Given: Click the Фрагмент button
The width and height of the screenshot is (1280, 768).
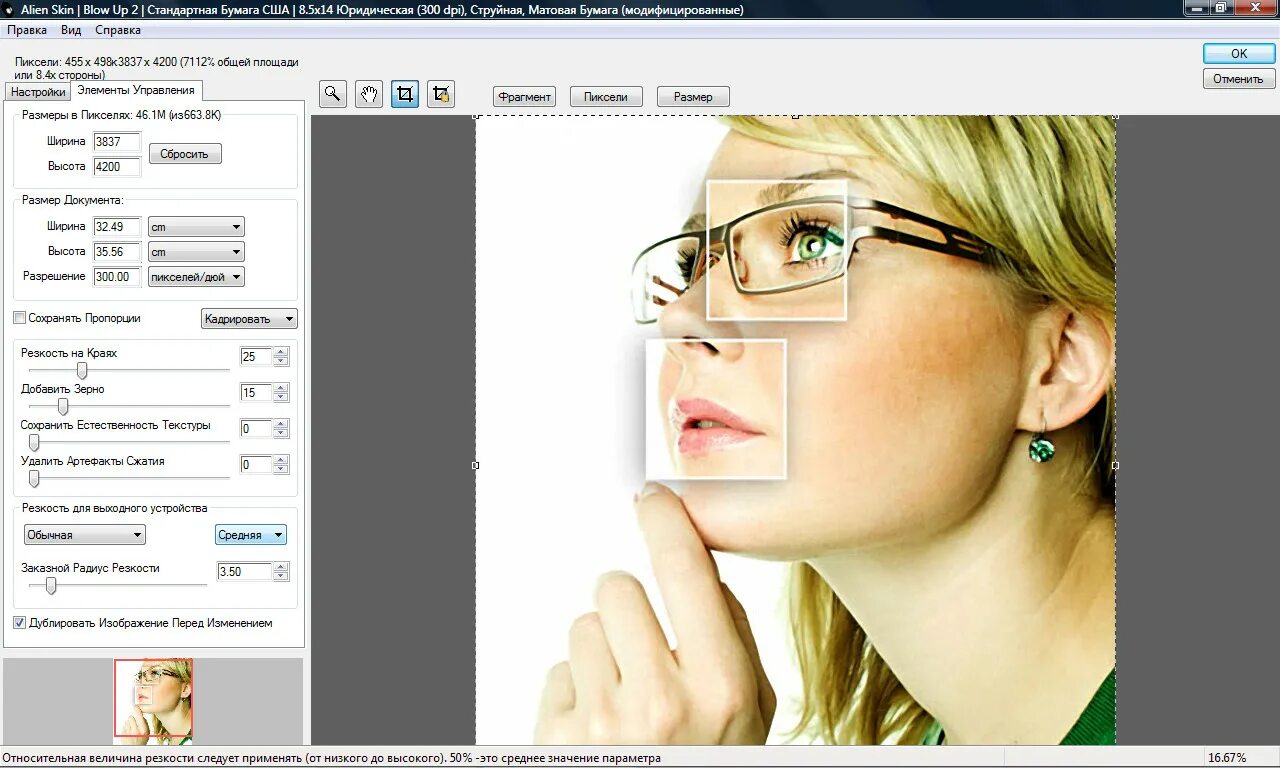Looking at the screenshot, I should tap(524, 97).
